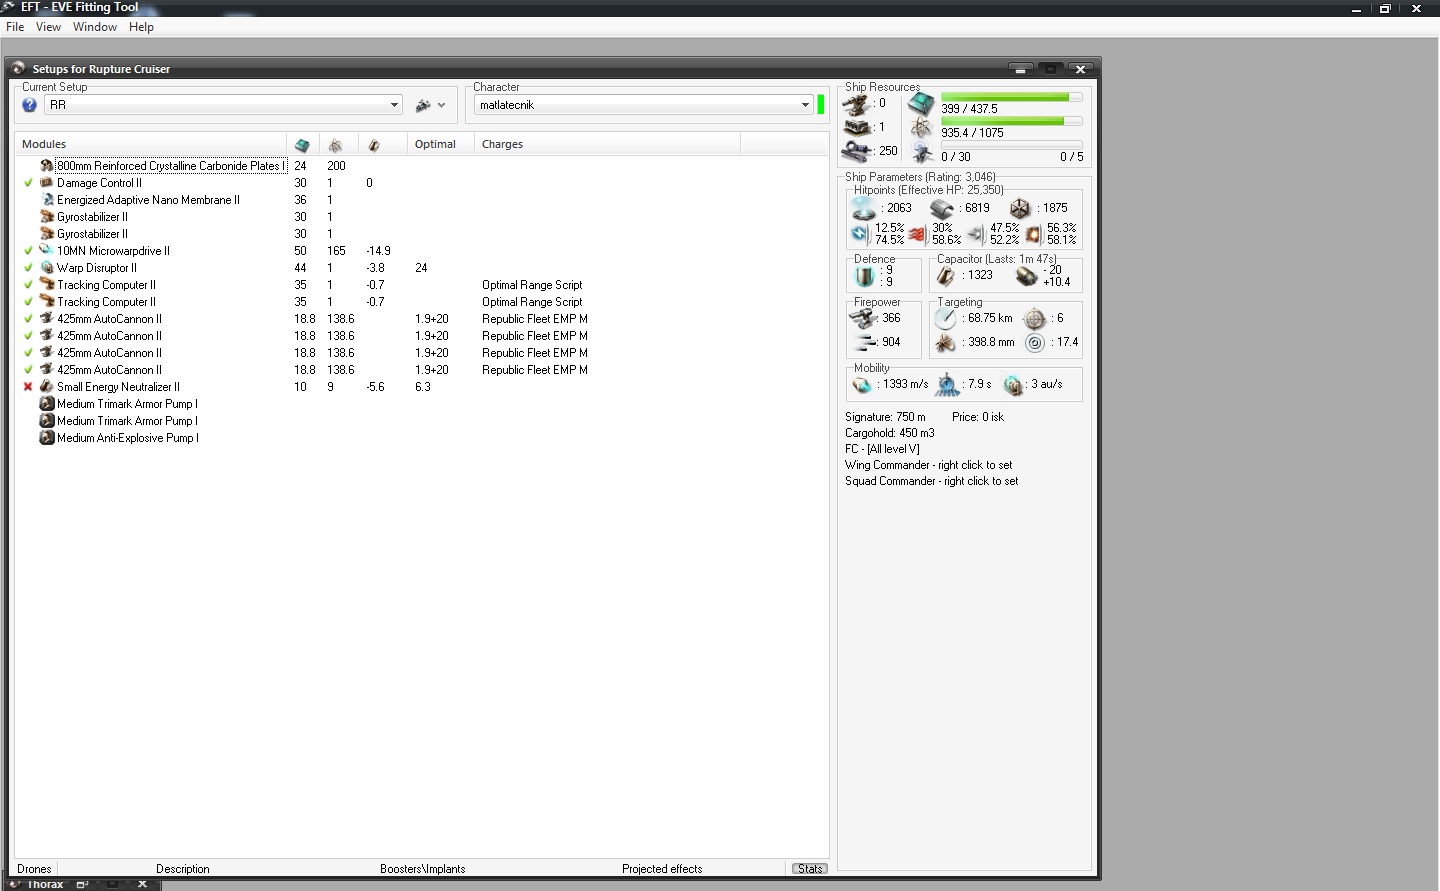Image resolution: width=1440 pixels, height=891 pixels.
Task: Click the turret firepower icon showing 366
Action: 862,319
